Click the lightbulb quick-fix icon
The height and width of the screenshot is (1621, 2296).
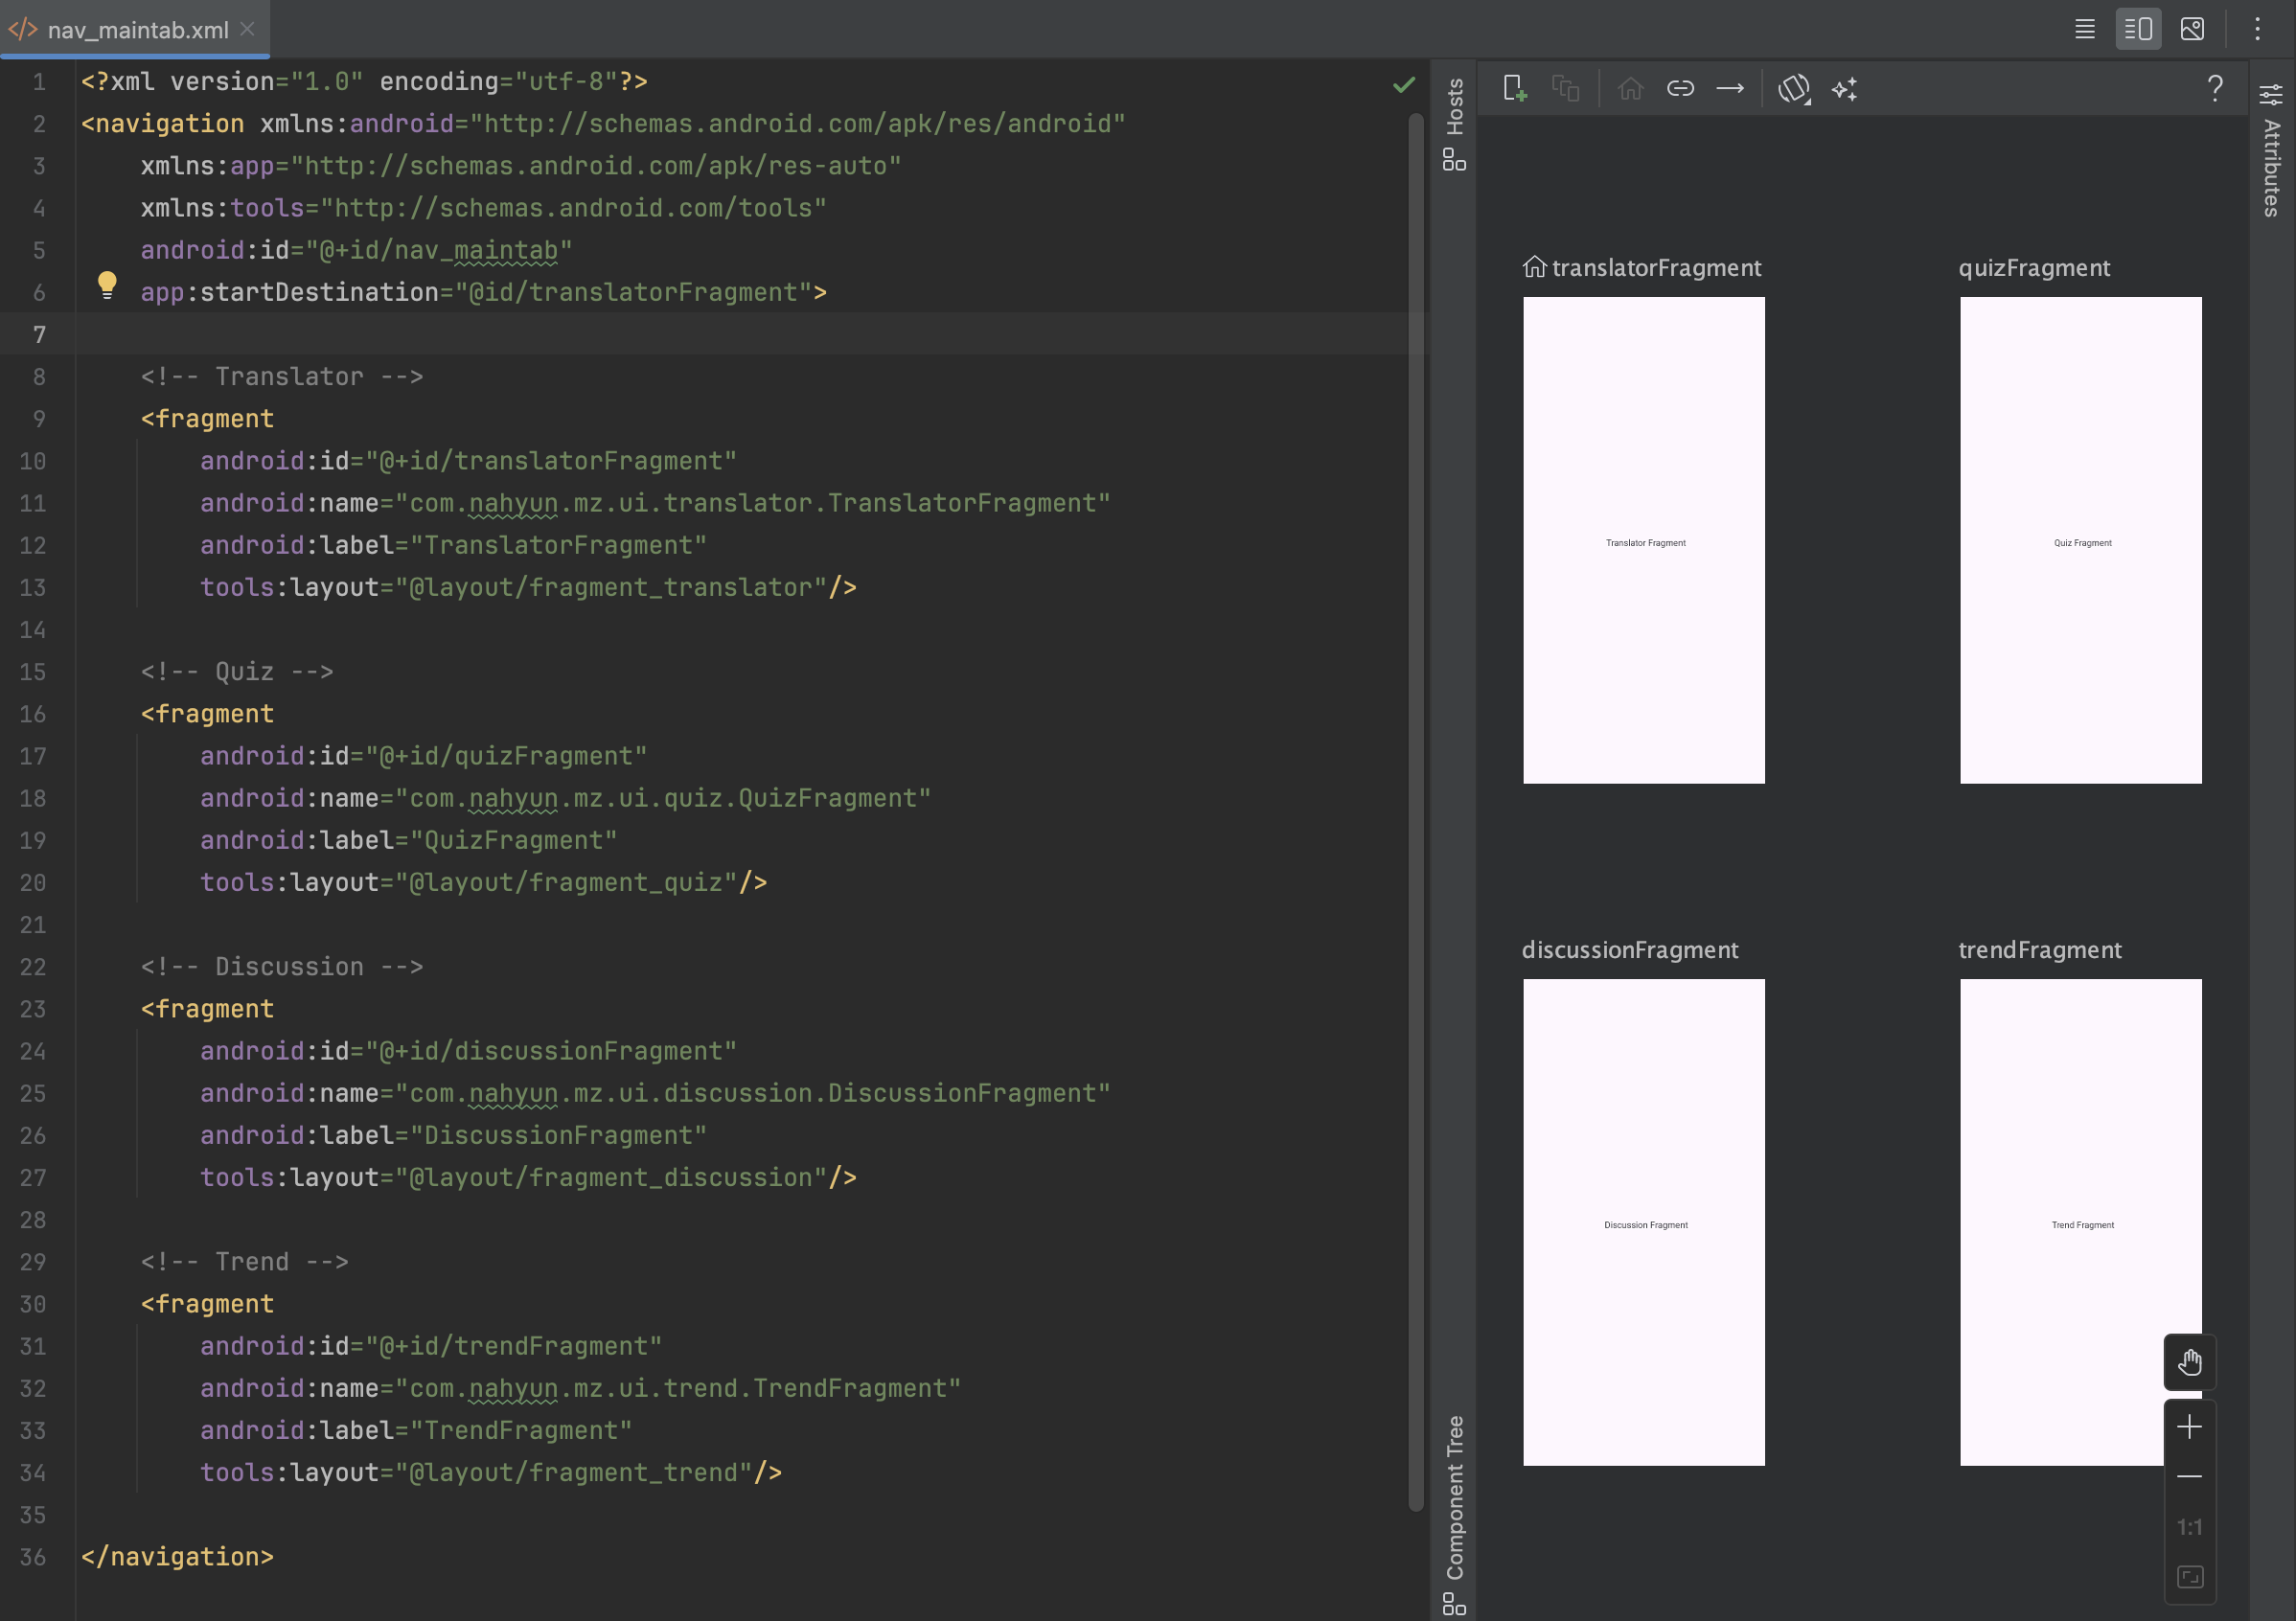click(107, 286)
